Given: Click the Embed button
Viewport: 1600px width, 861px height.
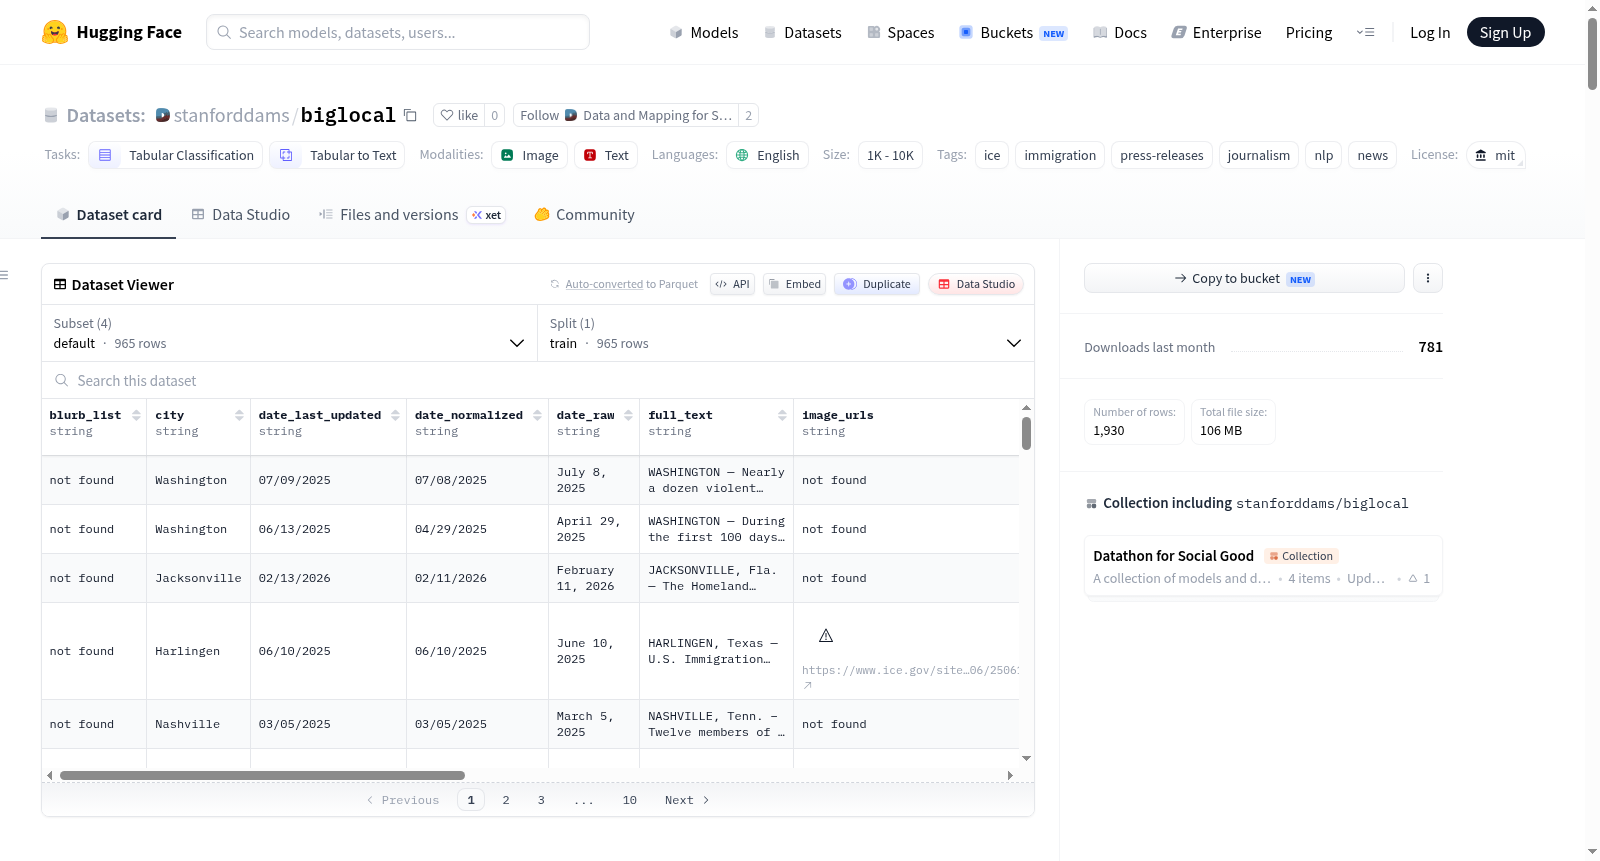Looking at the screenshot, I should pyautogui.click(x=795, y=284).
